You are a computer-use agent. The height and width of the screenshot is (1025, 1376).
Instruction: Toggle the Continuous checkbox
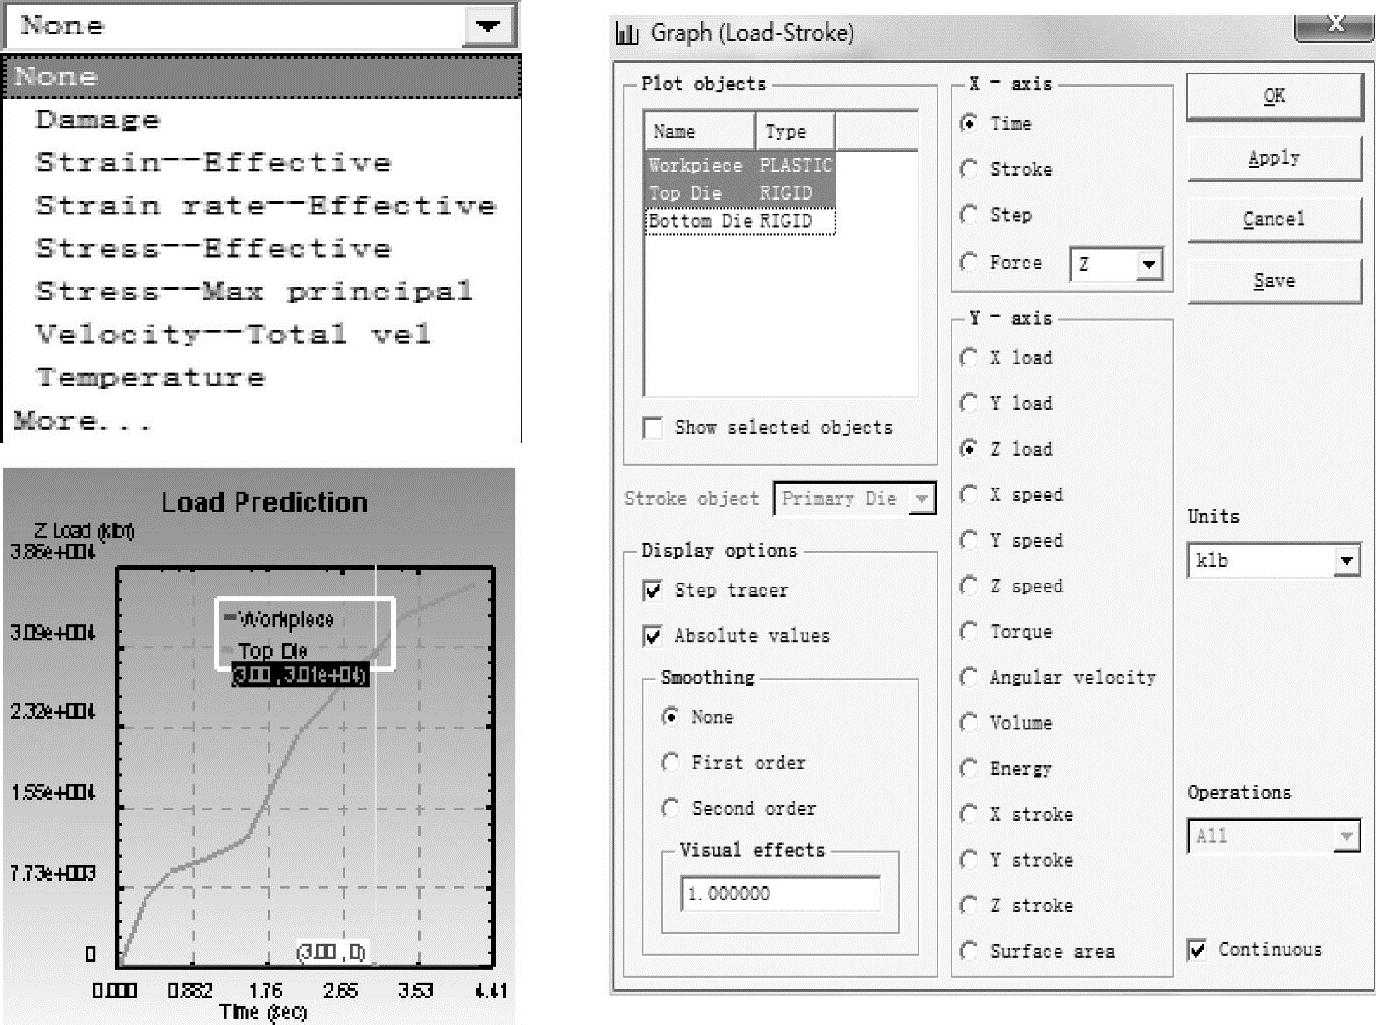1197,950
